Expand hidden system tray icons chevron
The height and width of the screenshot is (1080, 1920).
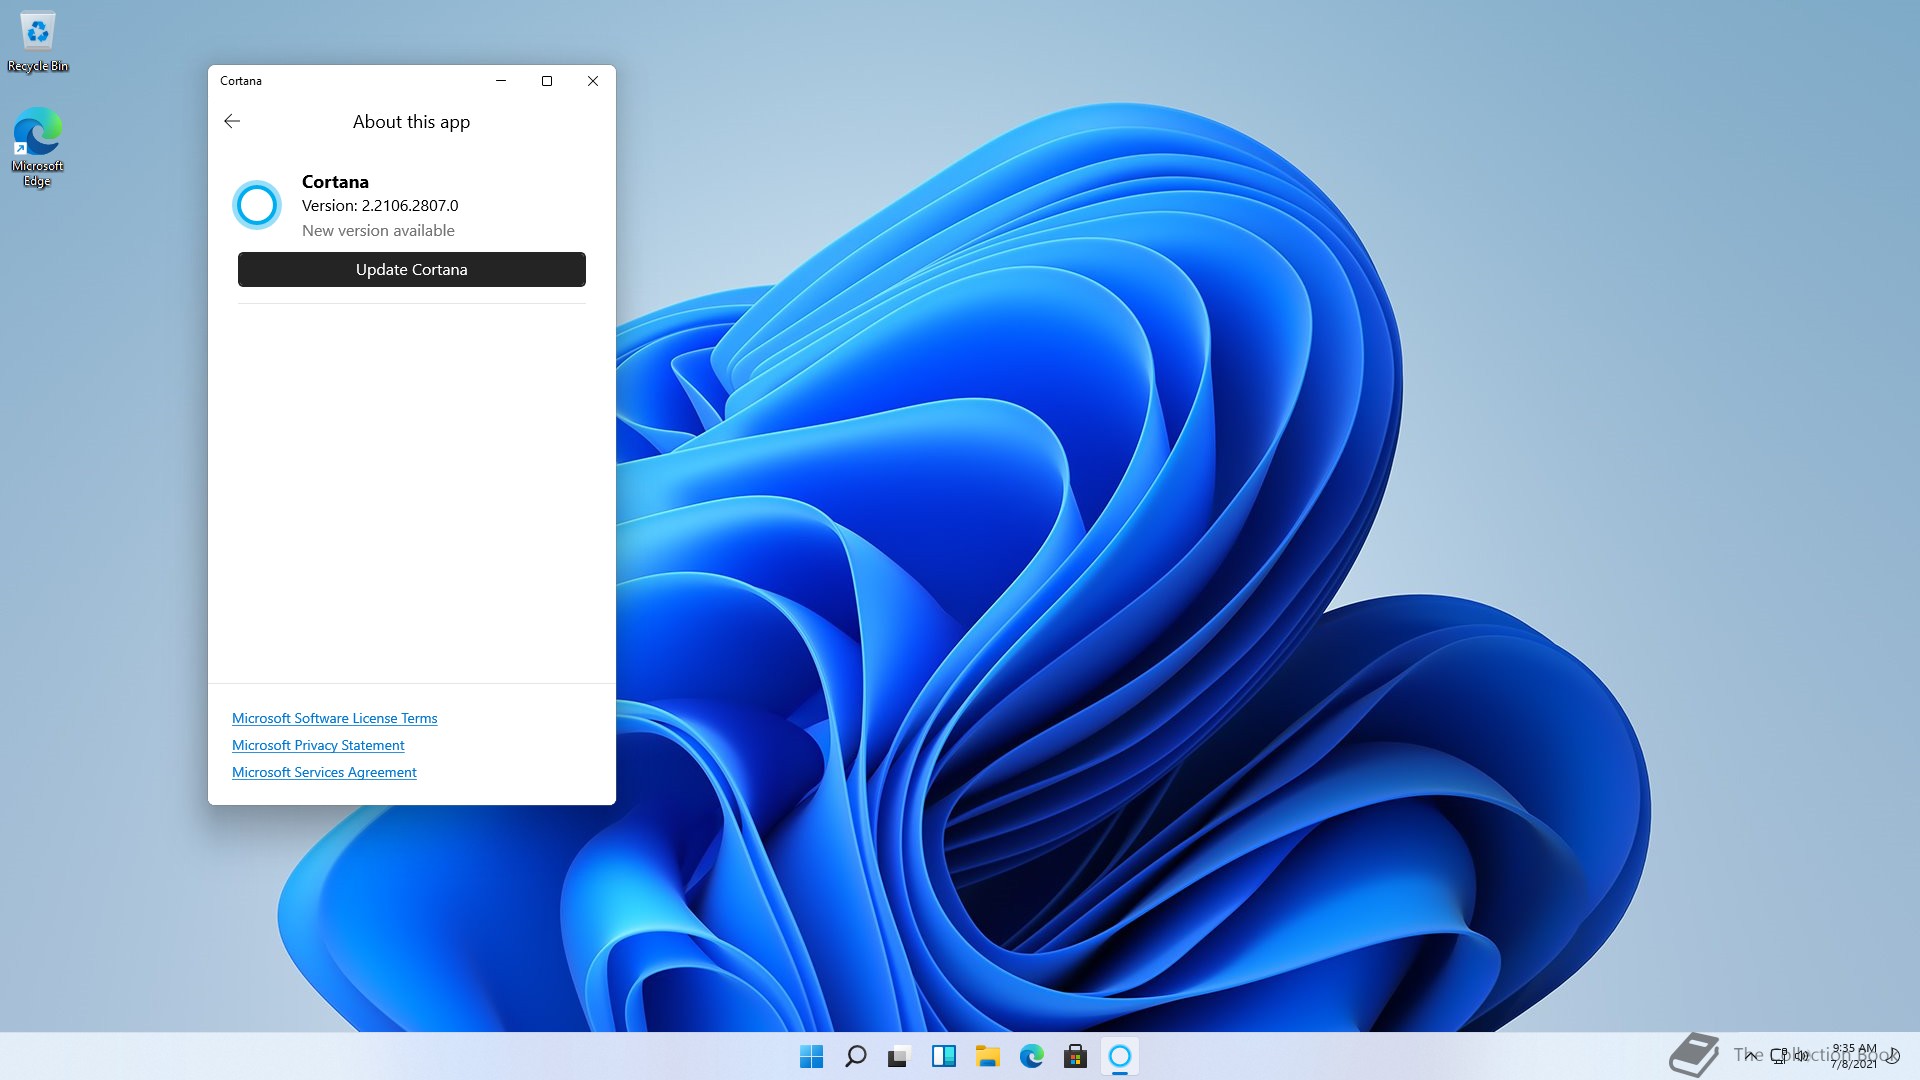point(1750,1056)
